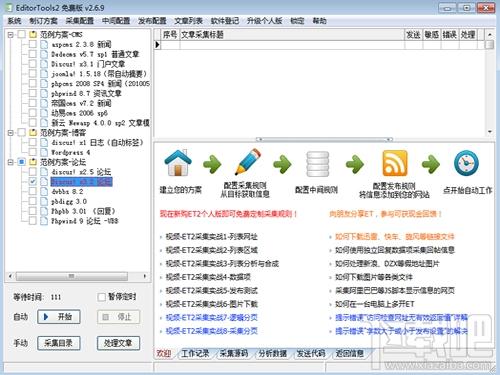Click the pencil icon for 配置采集规则
The width and height of the screenshot is (500, 375).
pos(248,162)
